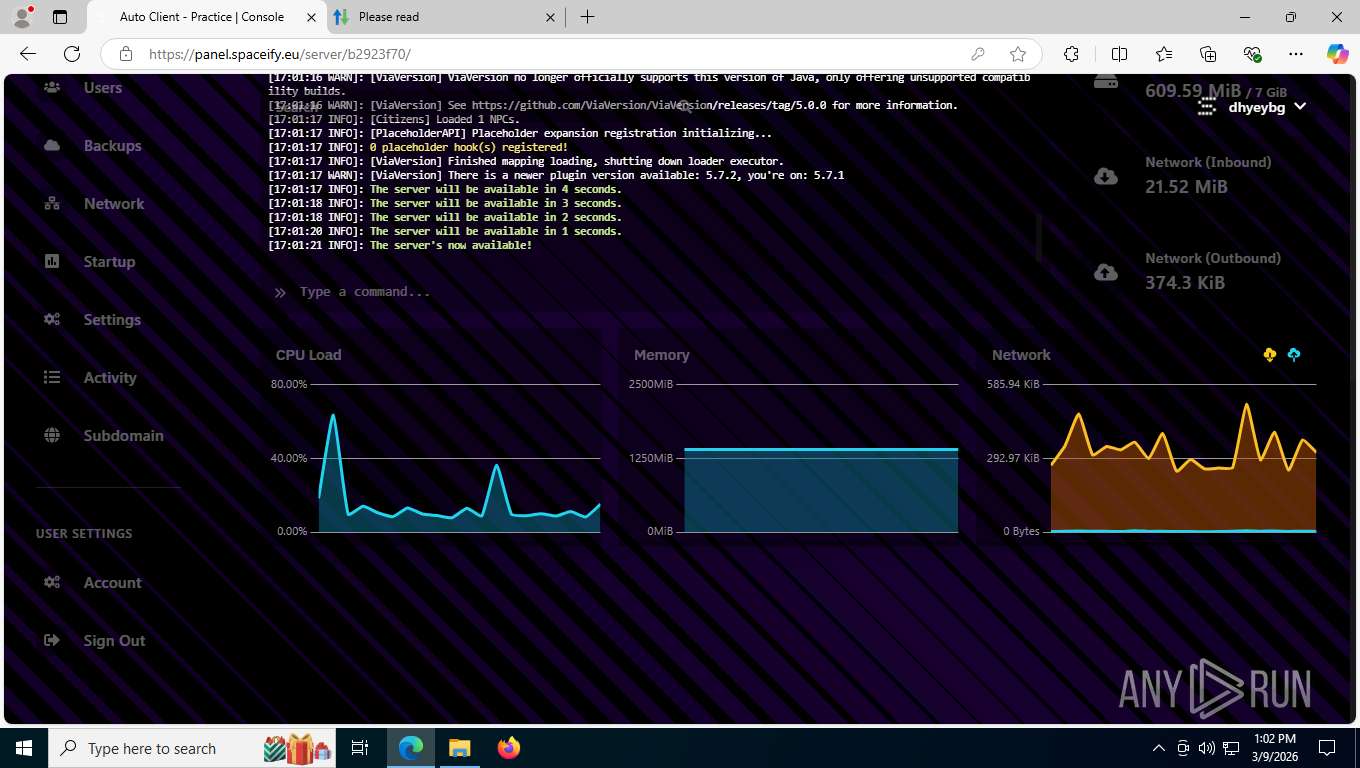
Task: Open the tab actions menu icon
Action: pos(60,17)
